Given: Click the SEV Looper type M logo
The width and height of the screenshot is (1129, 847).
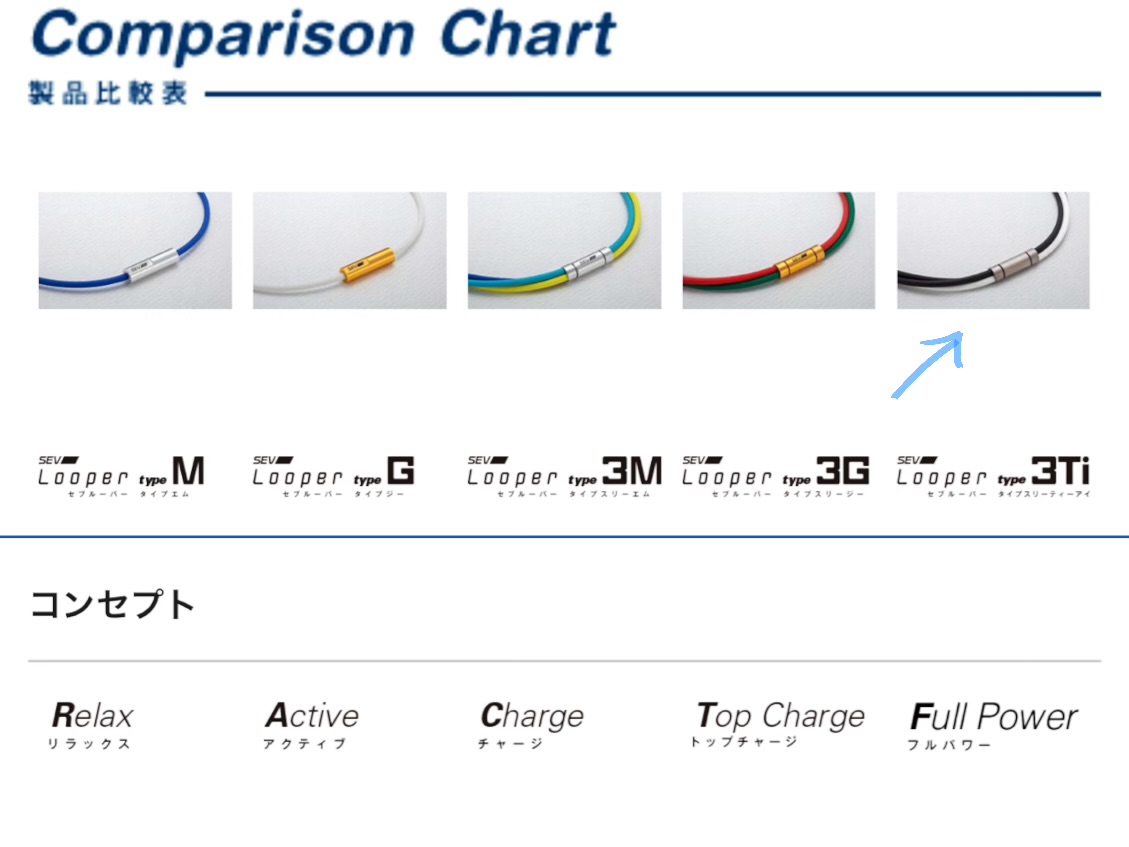Looking at the screenshot, I should click(x=122, y=476).
